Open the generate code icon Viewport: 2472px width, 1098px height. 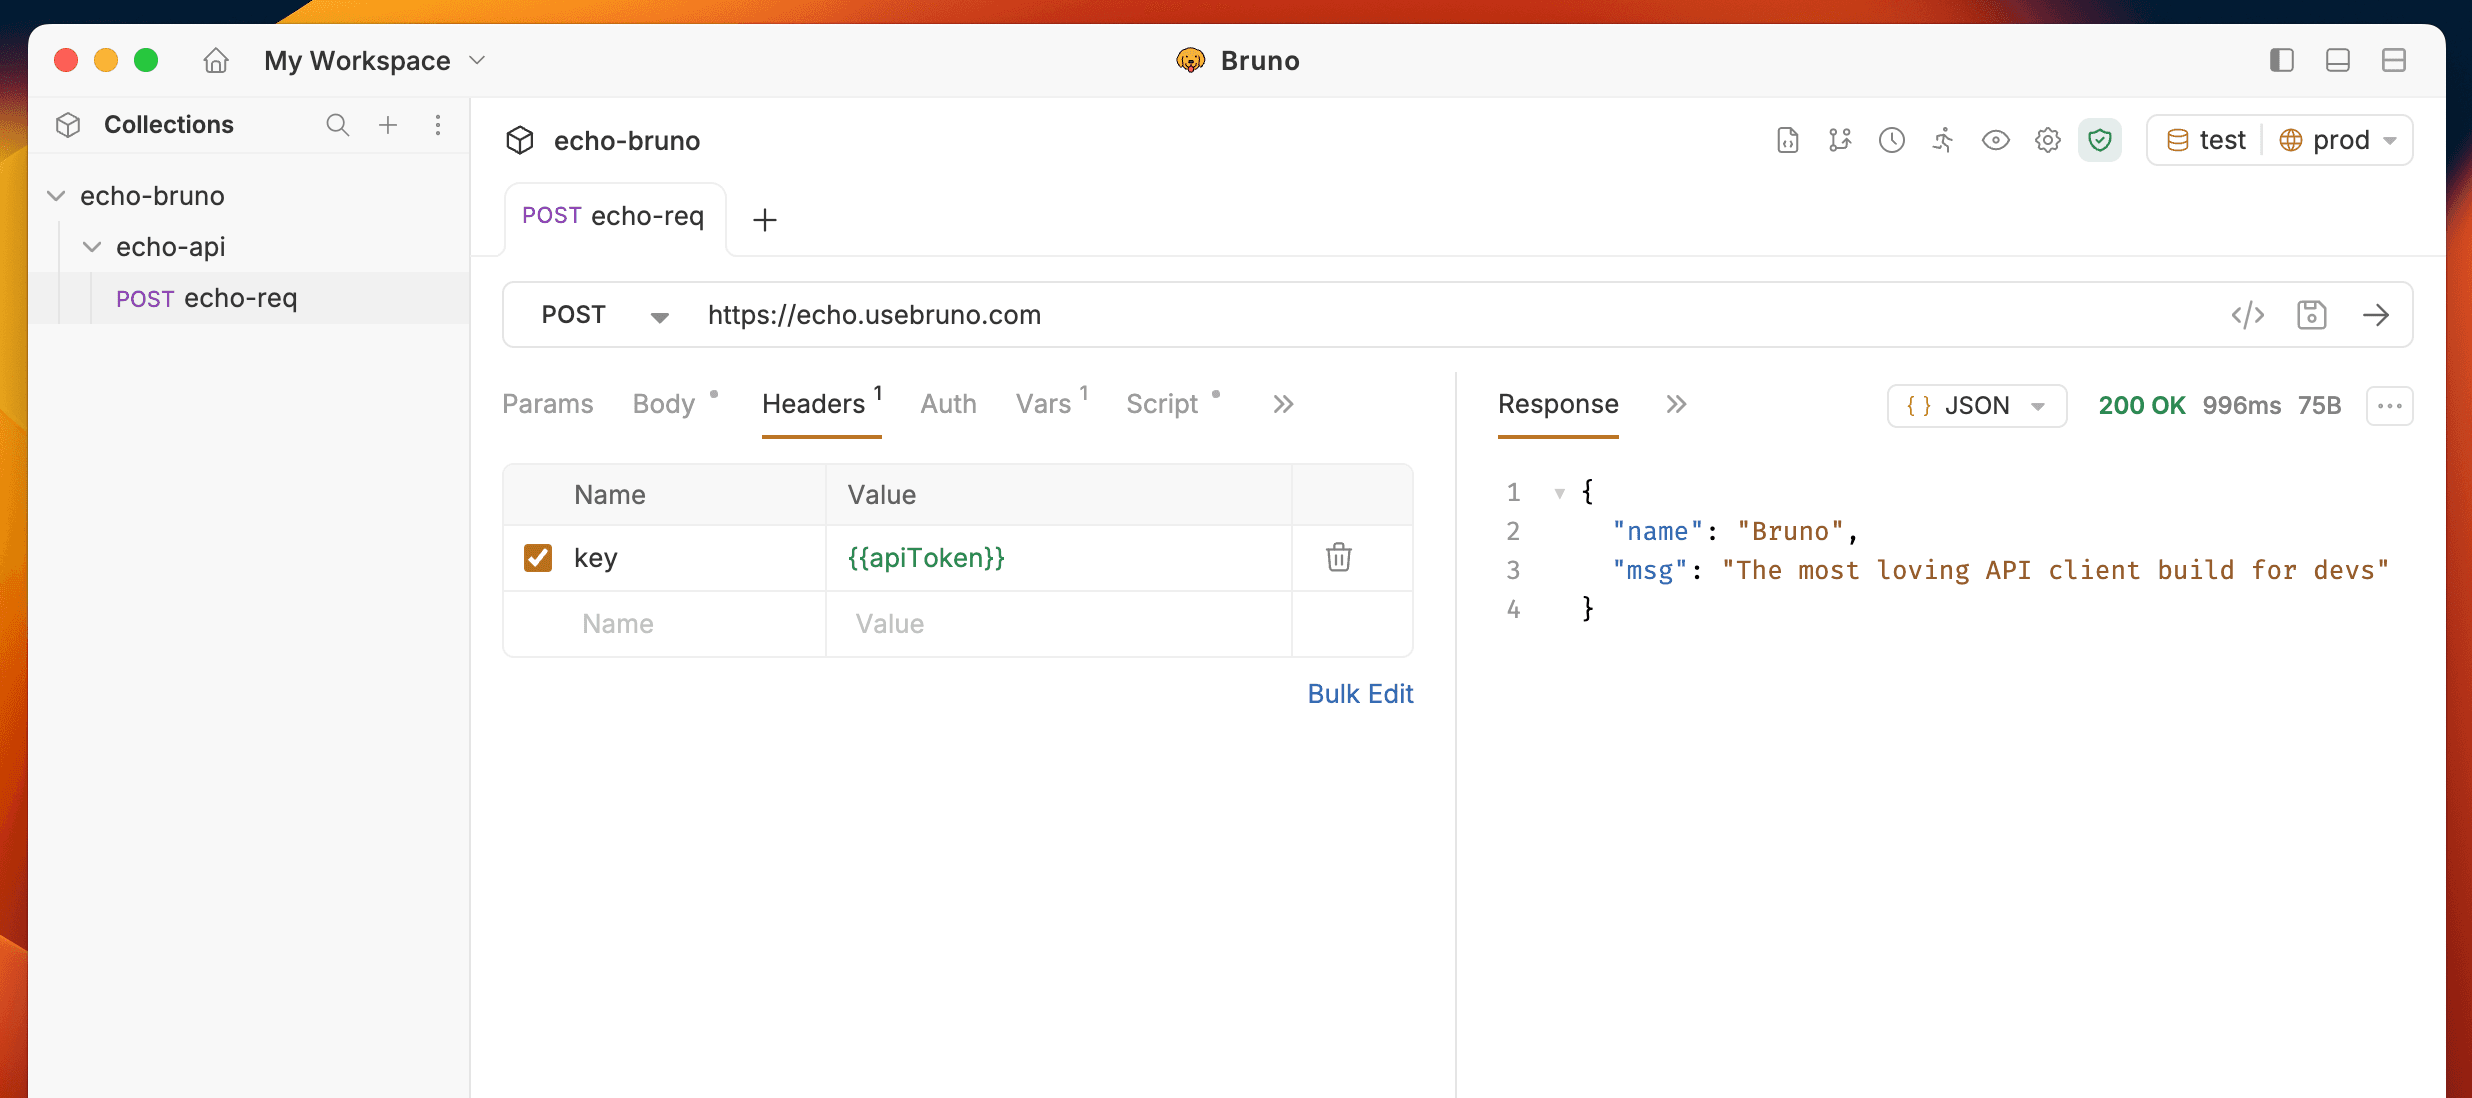click(x=2247, y=315)
